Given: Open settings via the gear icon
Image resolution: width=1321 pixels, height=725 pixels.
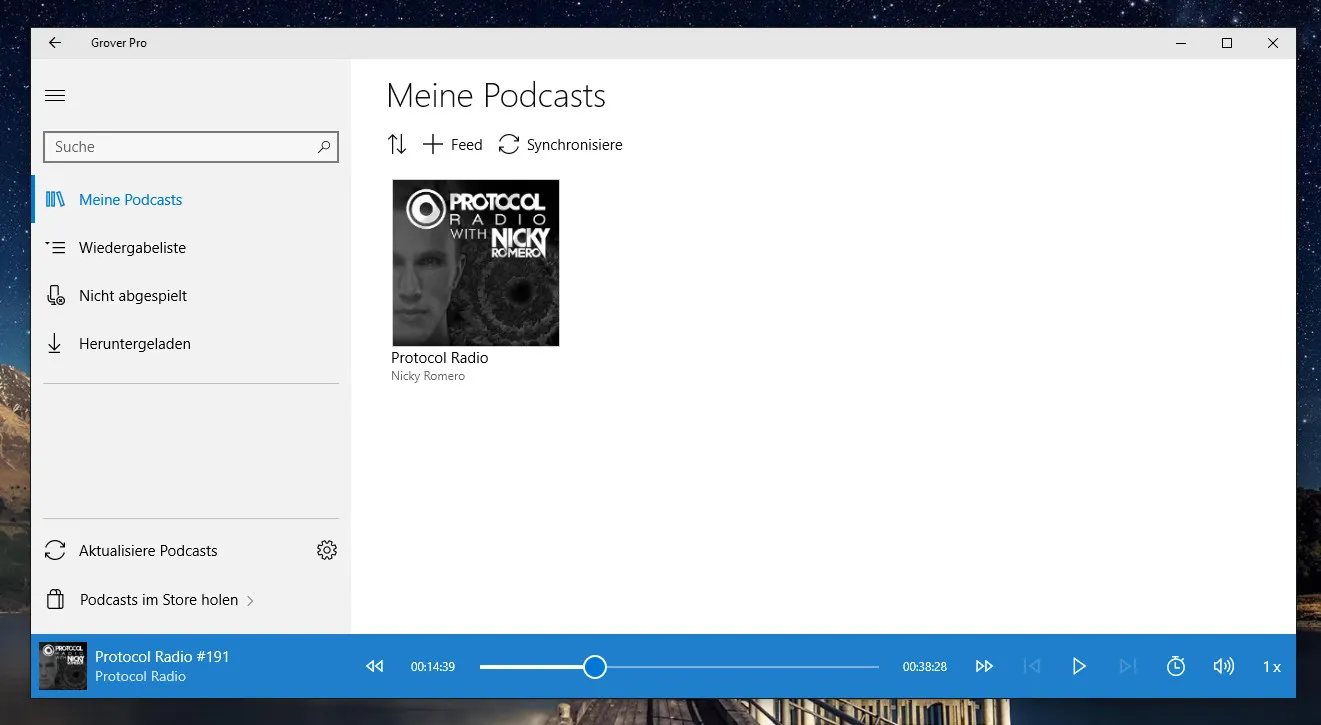Looking at the screenshot, I should [x=327, y=550].
